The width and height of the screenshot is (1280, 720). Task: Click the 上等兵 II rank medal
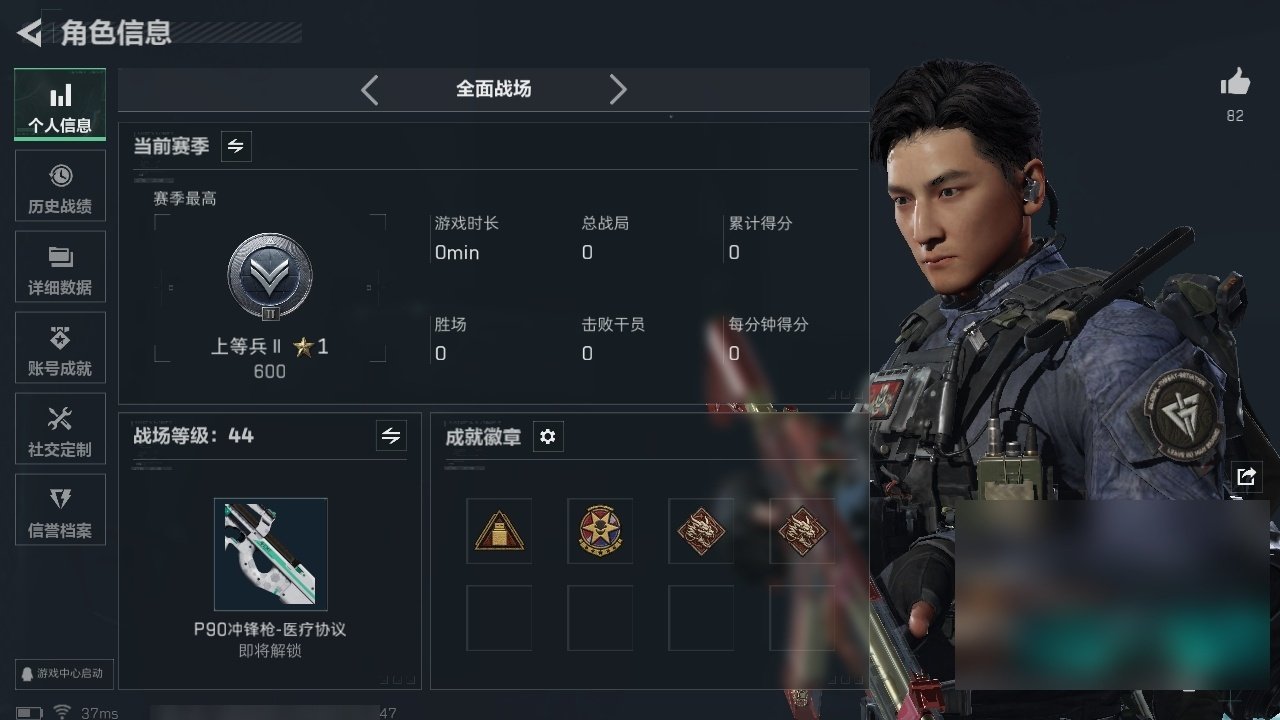(x=270, y=277)
